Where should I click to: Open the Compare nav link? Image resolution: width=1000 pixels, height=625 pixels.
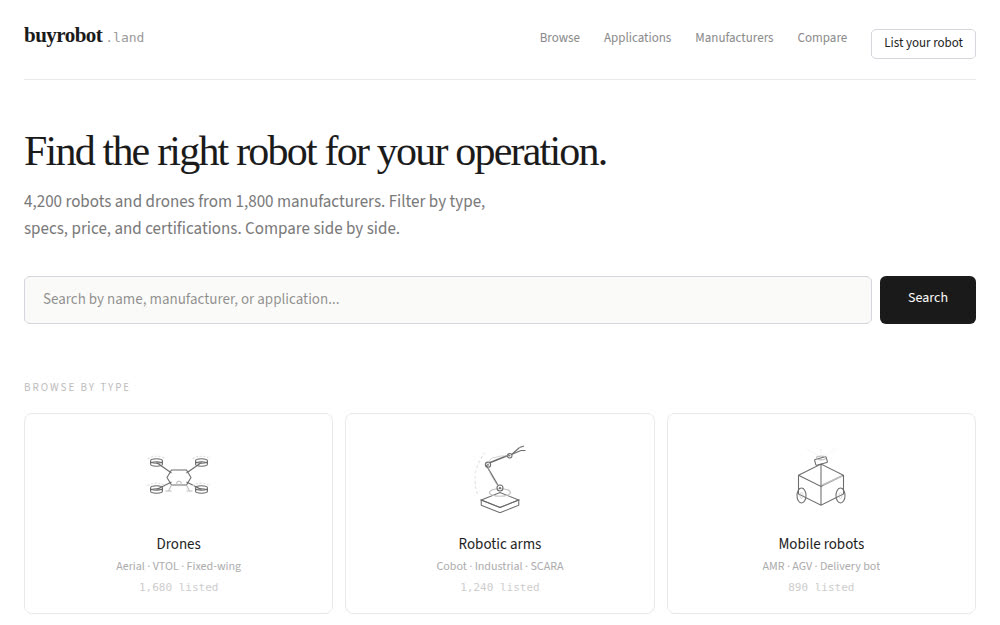(x=822, y=38)
